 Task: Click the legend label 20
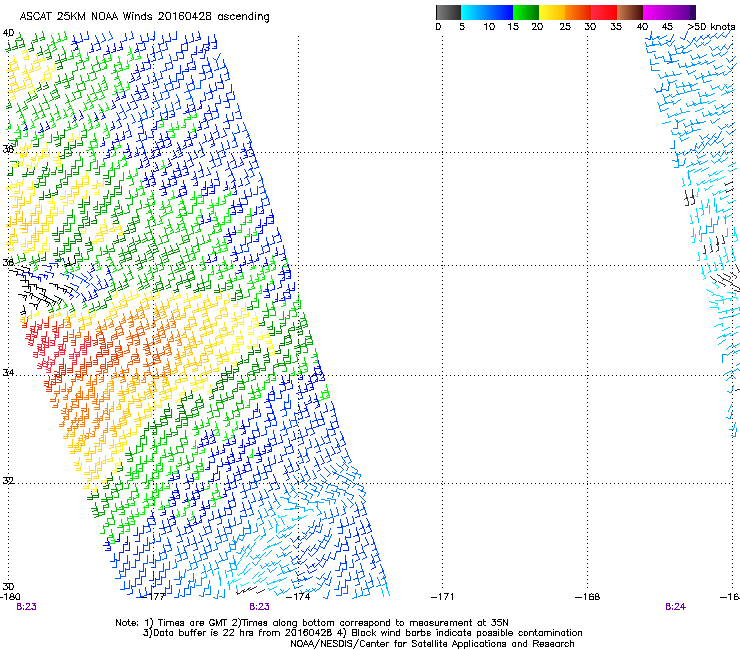coord(537,27)
